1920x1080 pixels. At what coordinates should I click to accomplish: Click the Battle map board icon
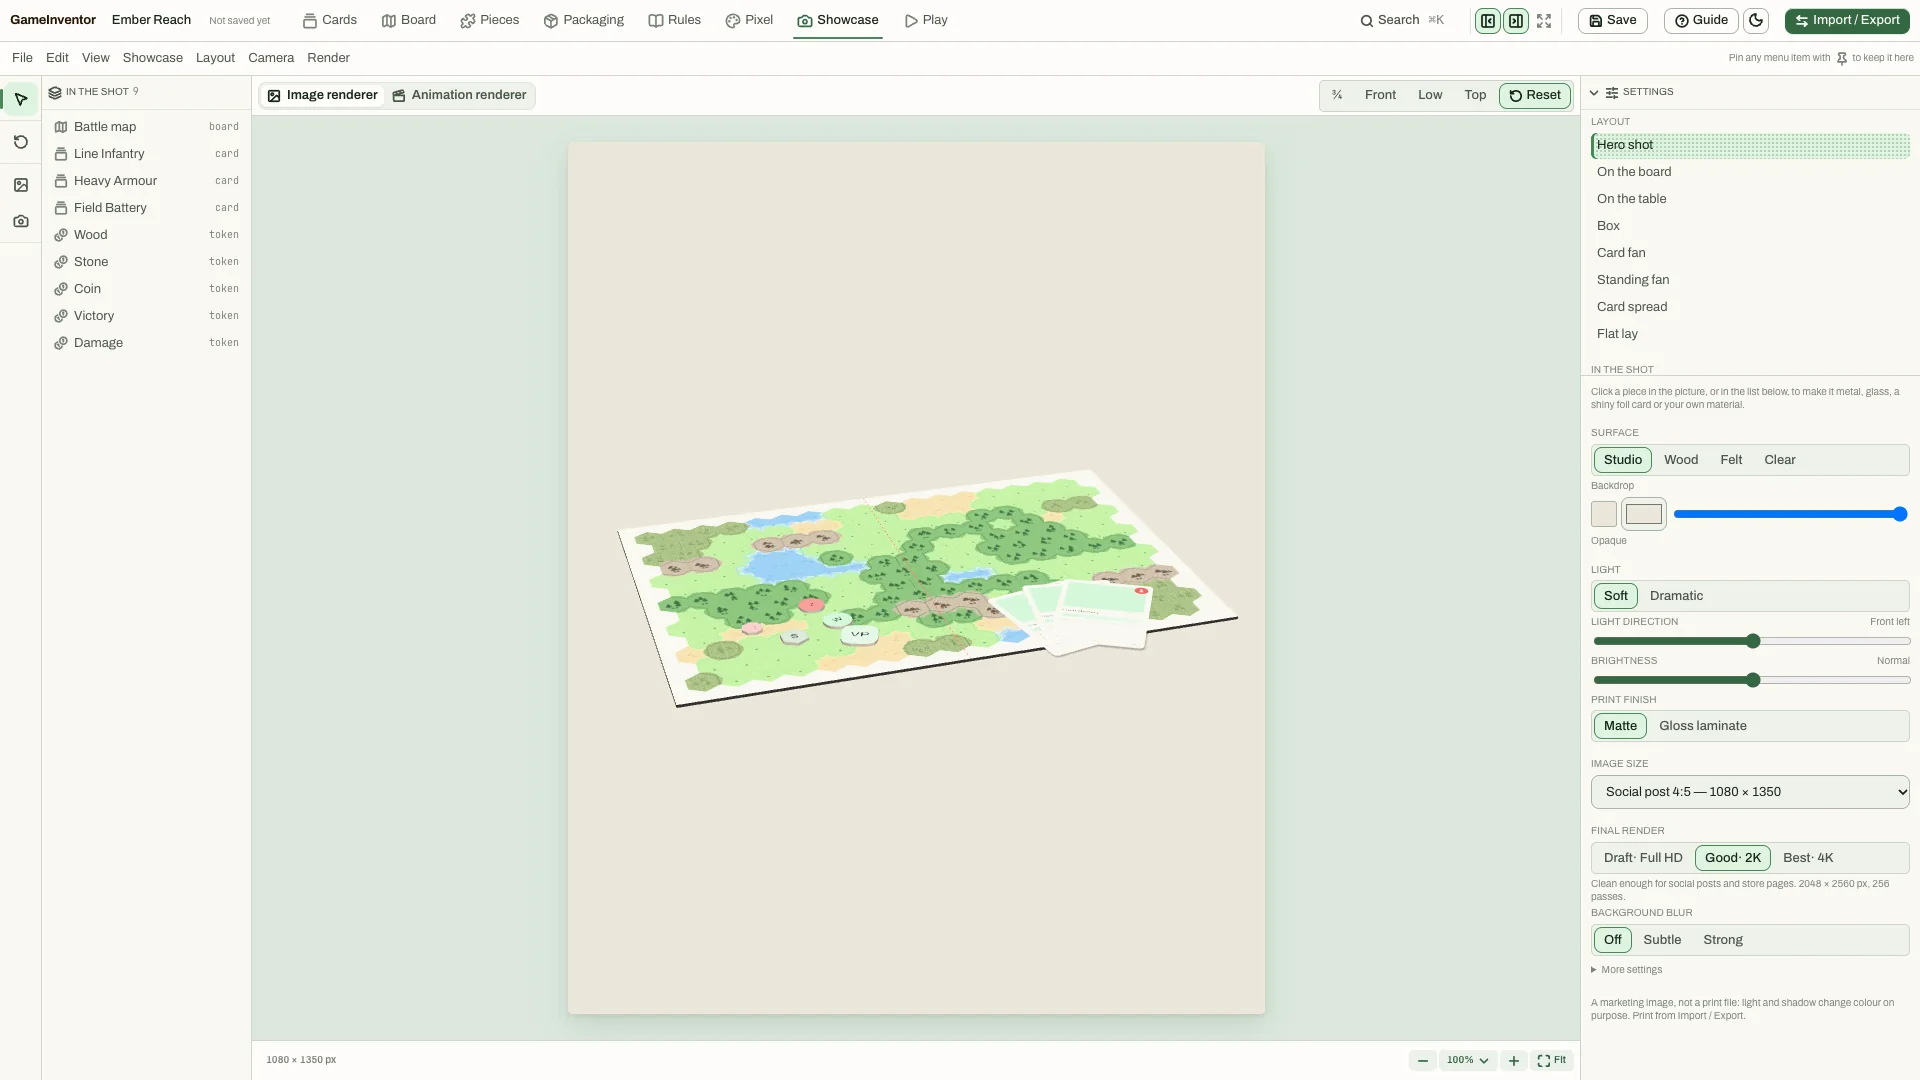tap(61, 127)
